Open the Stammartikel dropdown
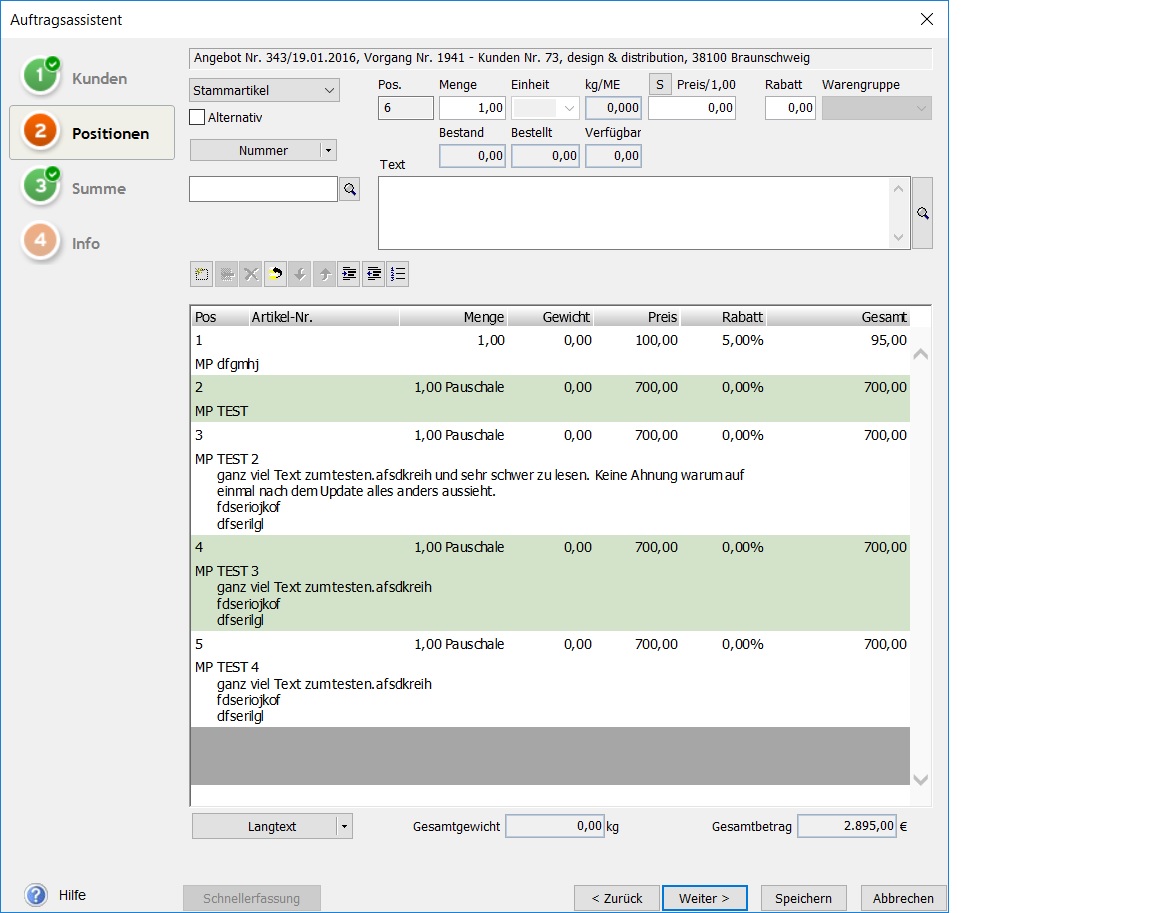 (x=264, y=90)
